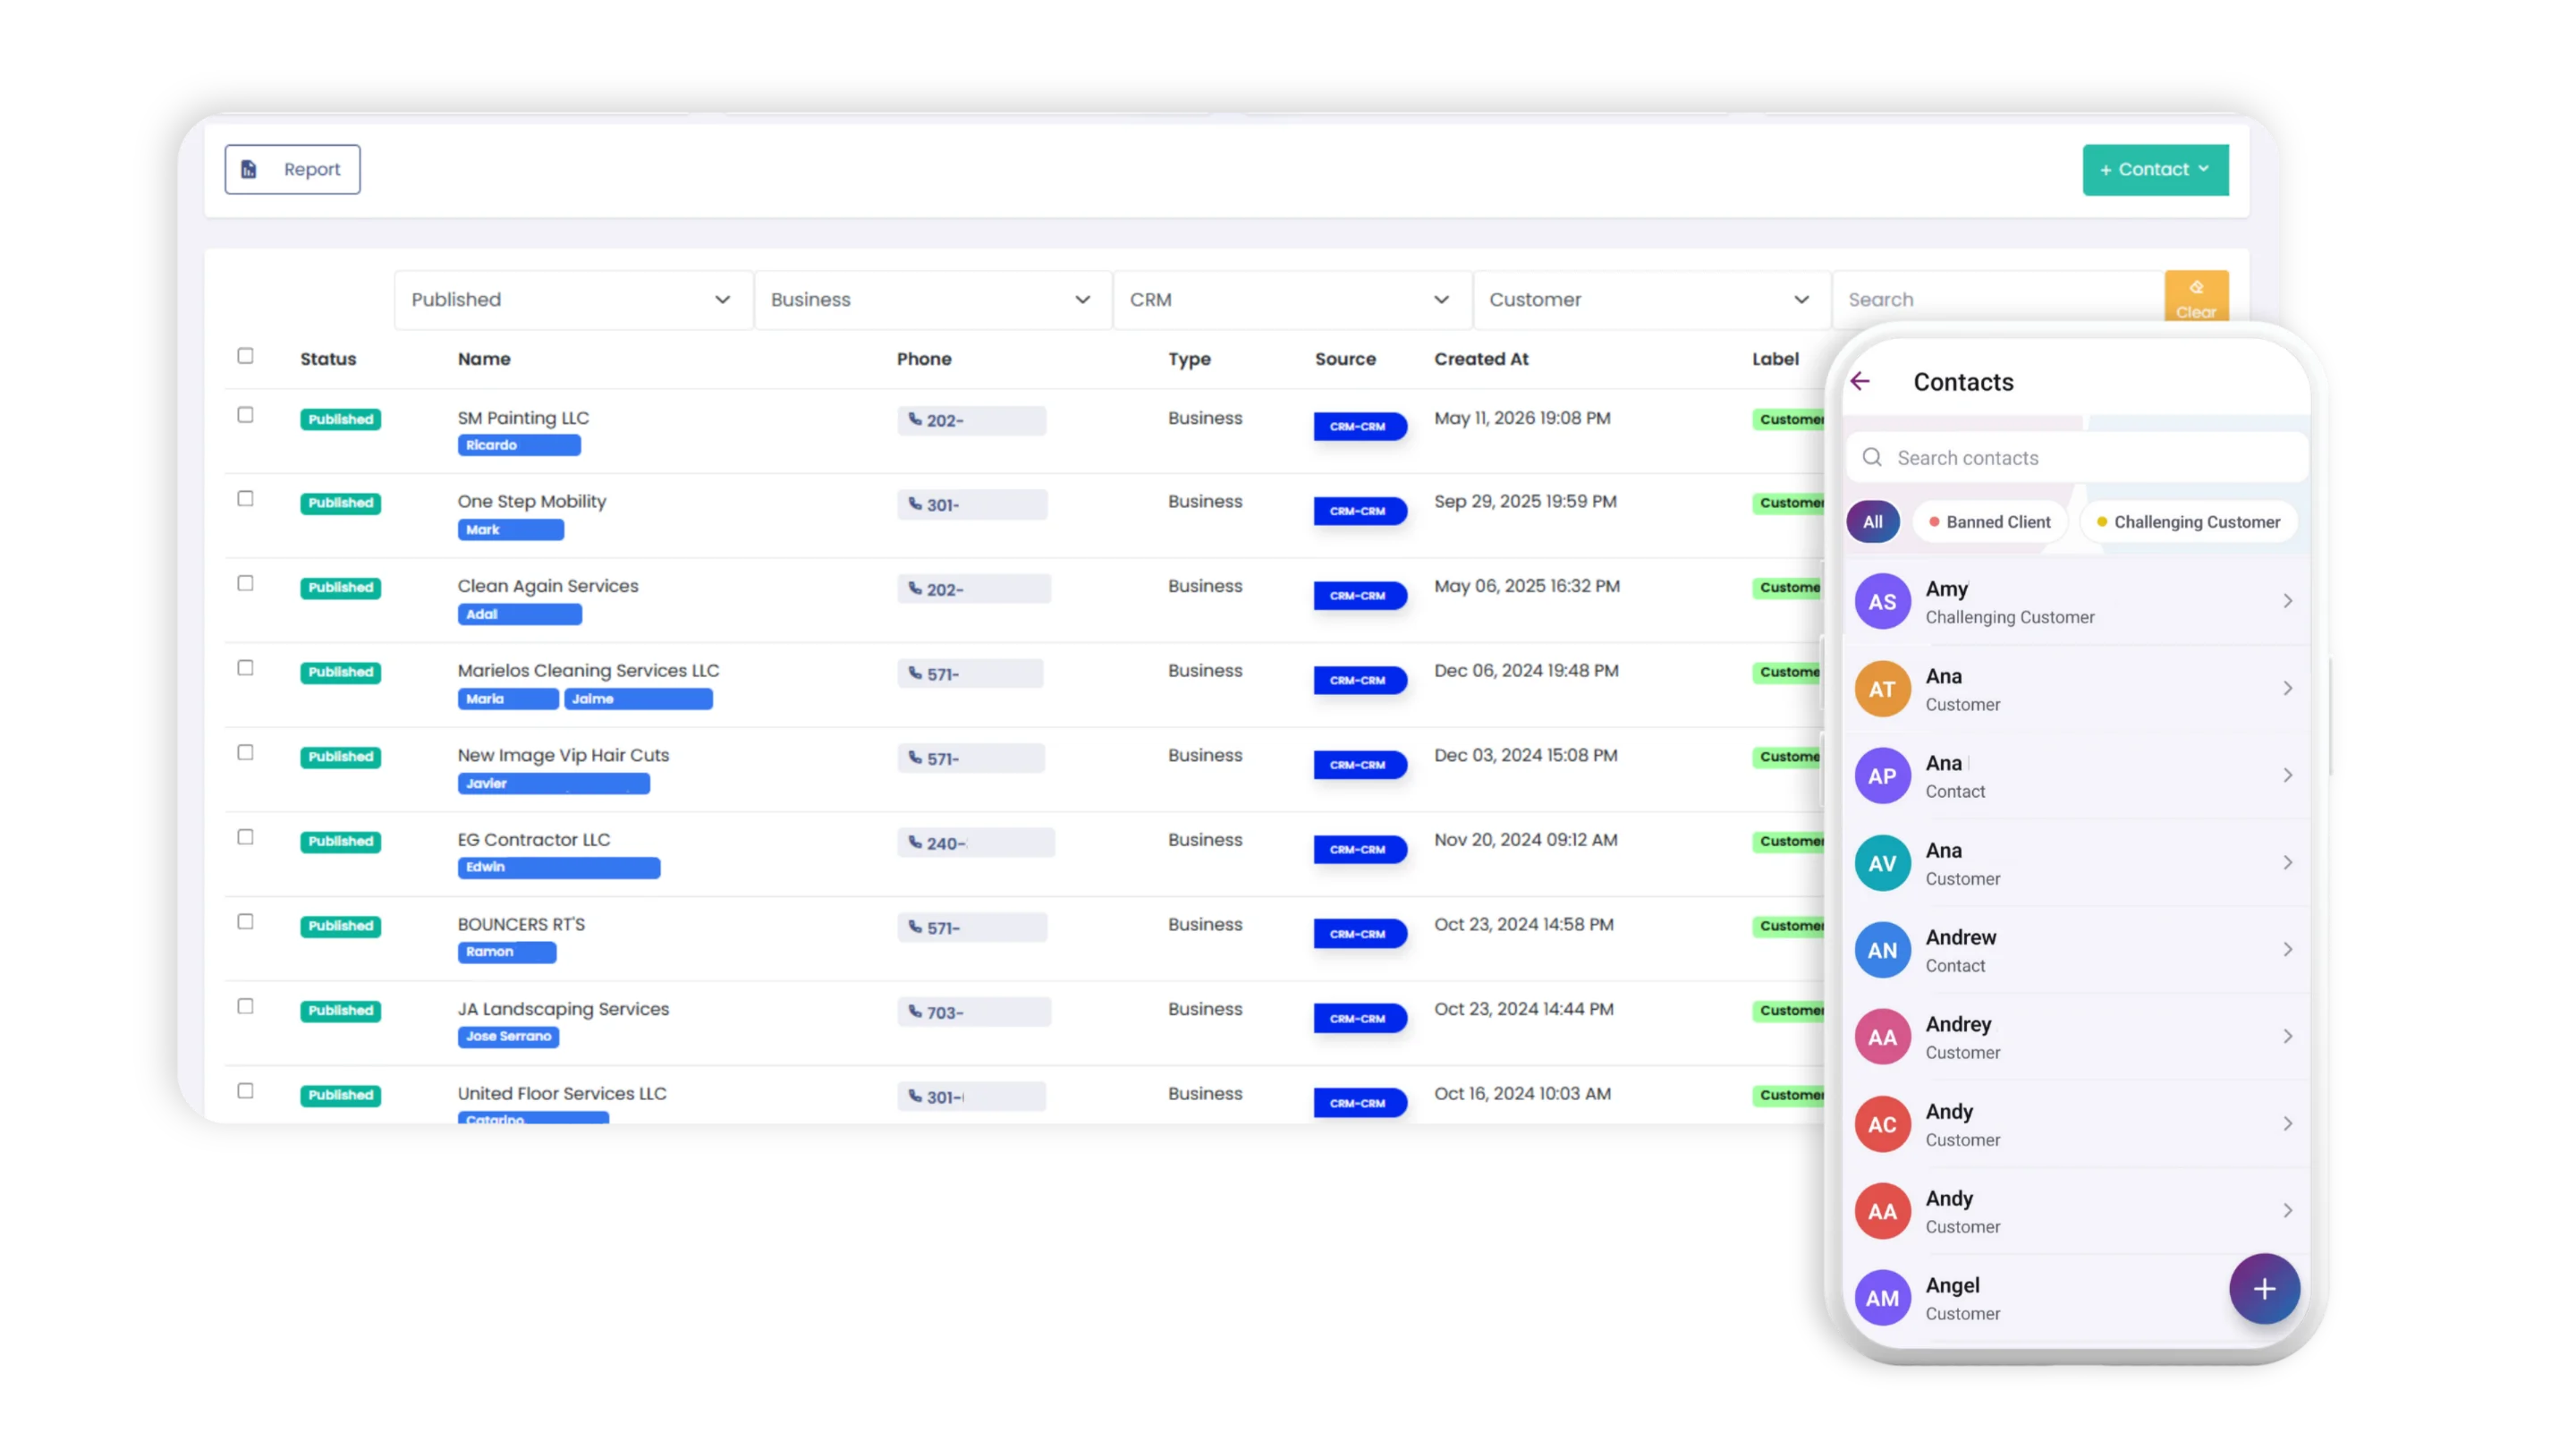Click the Clear filter eraser icon
This screenshot has width=2576, height=1449.
2196,287
